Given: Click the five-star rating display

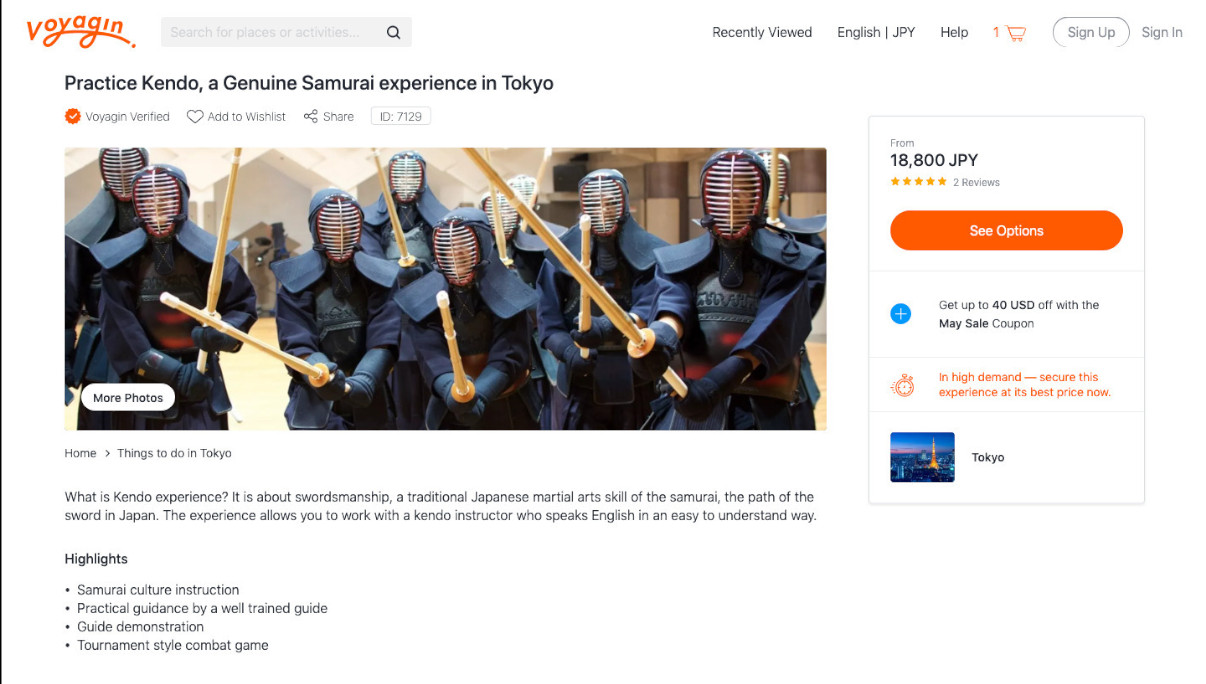Looking at the screenshot, I should pyautogui.click(x=918, y=182).
